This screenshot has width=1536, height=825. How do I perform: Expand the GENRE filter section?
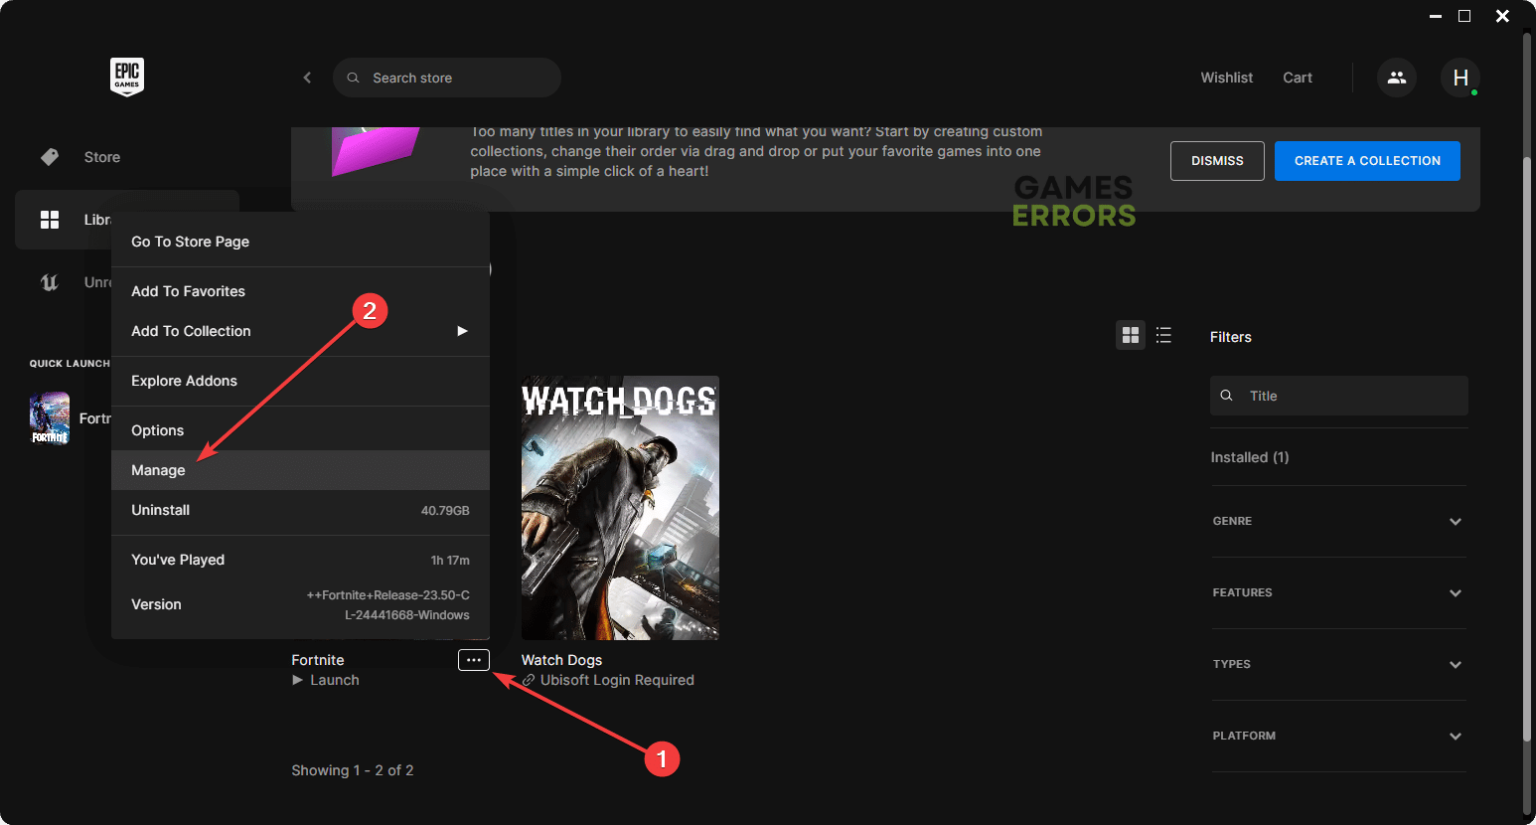(x=1339, y=521)
